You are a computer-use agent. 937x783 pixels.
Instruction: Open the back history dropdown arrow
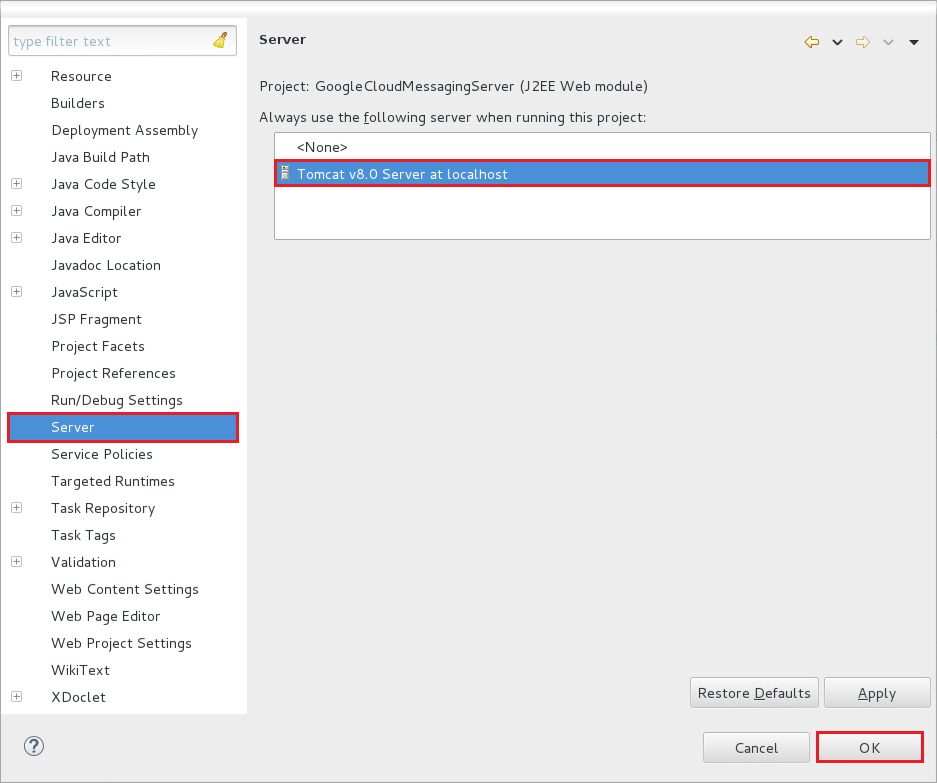pos(837,42)
